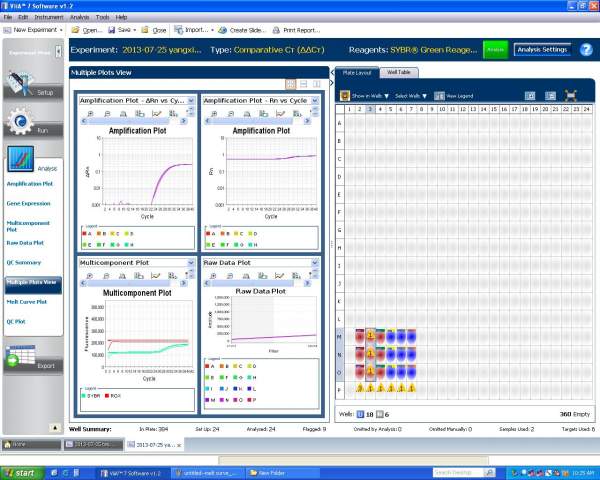The height and width of the screenshot is (480, 600).
Task: Select row M header in plate layout
Action: (x=339, y=336)
